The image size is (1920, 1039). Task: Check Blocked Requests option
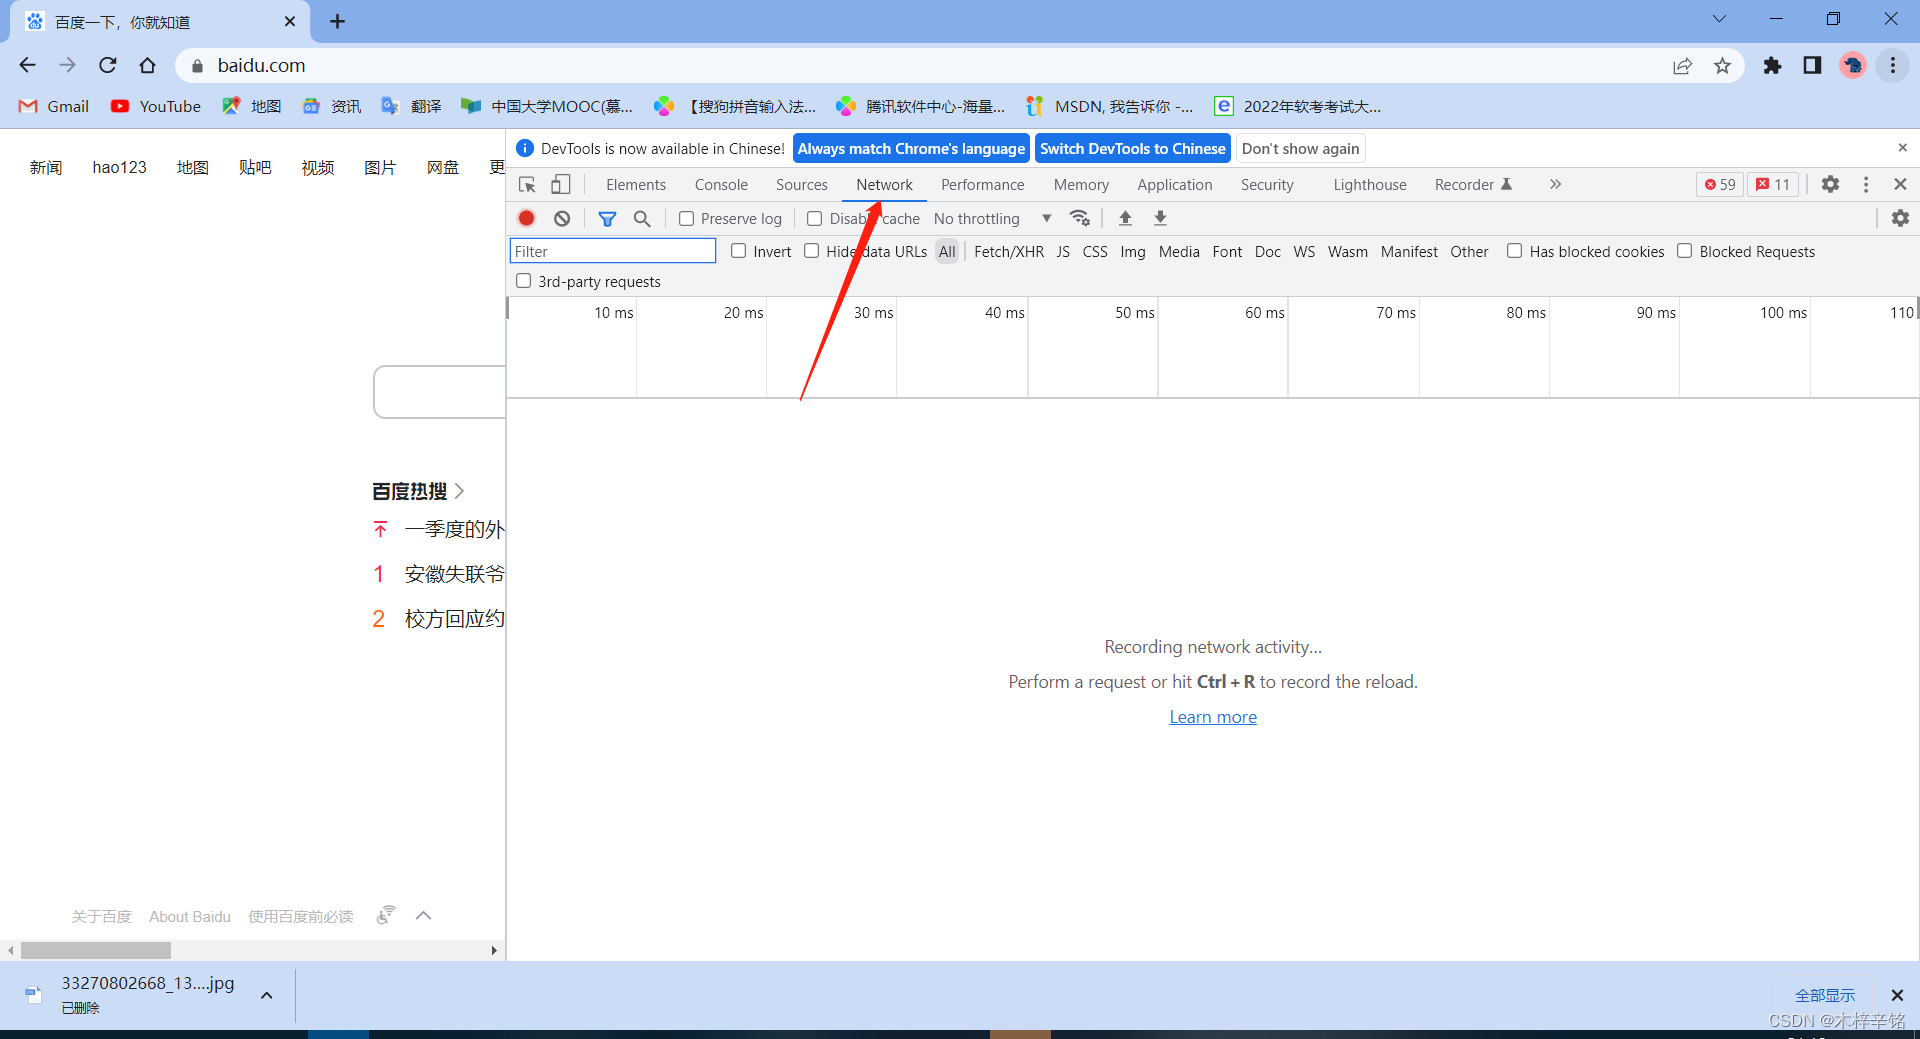[x=1684, y=251]
